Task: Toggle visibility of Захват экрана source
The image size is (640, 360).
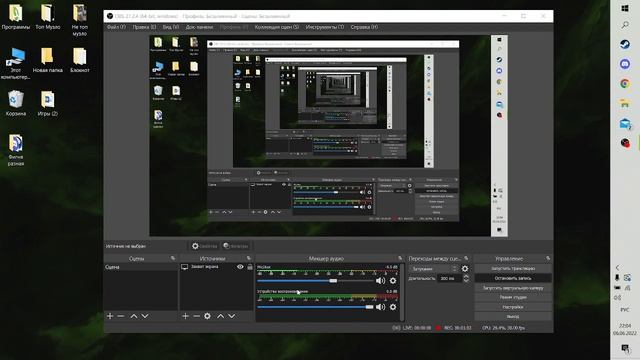Action: (240, 267)
